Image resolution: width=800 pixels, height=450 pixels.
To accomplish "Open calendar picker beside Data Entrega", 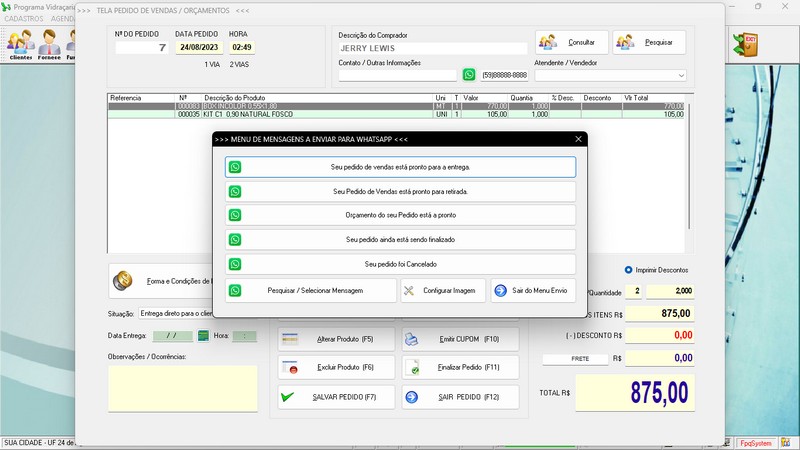I will pyautogui.click(x=203, y=336).
